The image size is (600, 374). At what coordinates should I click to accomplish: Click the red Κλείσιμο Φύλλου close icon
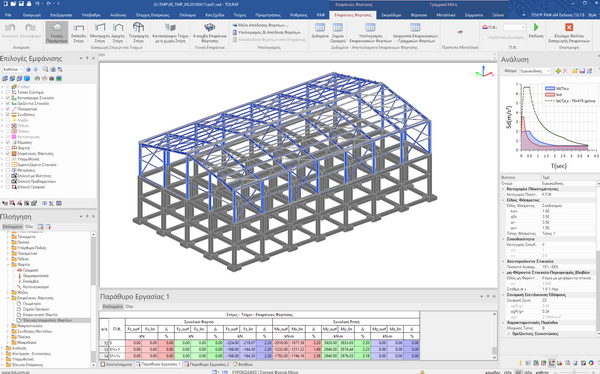tap(569, 27)
